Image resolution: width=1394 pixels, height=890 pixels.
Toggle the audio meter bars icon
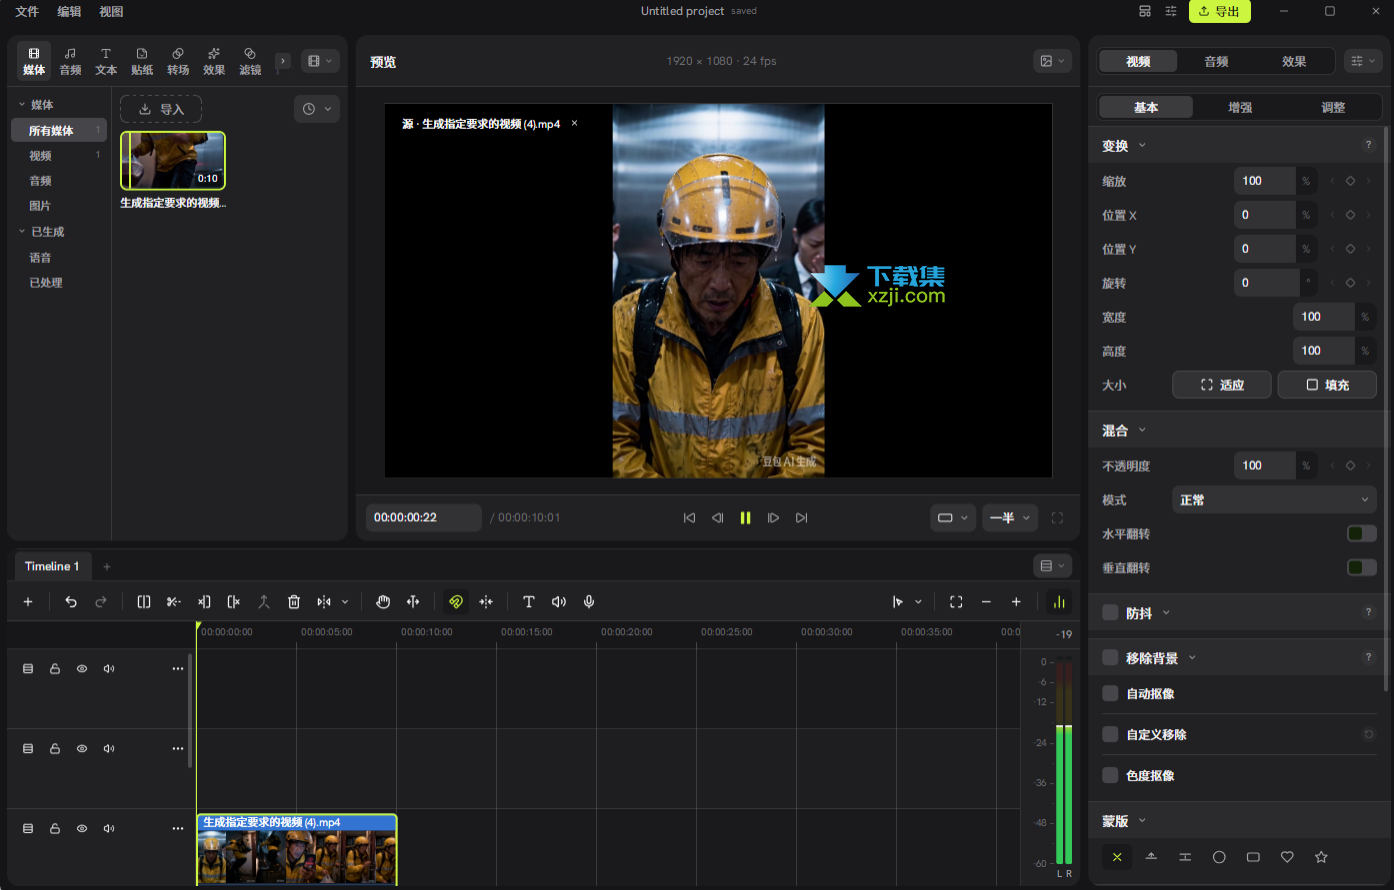[x=1059, y=602]
